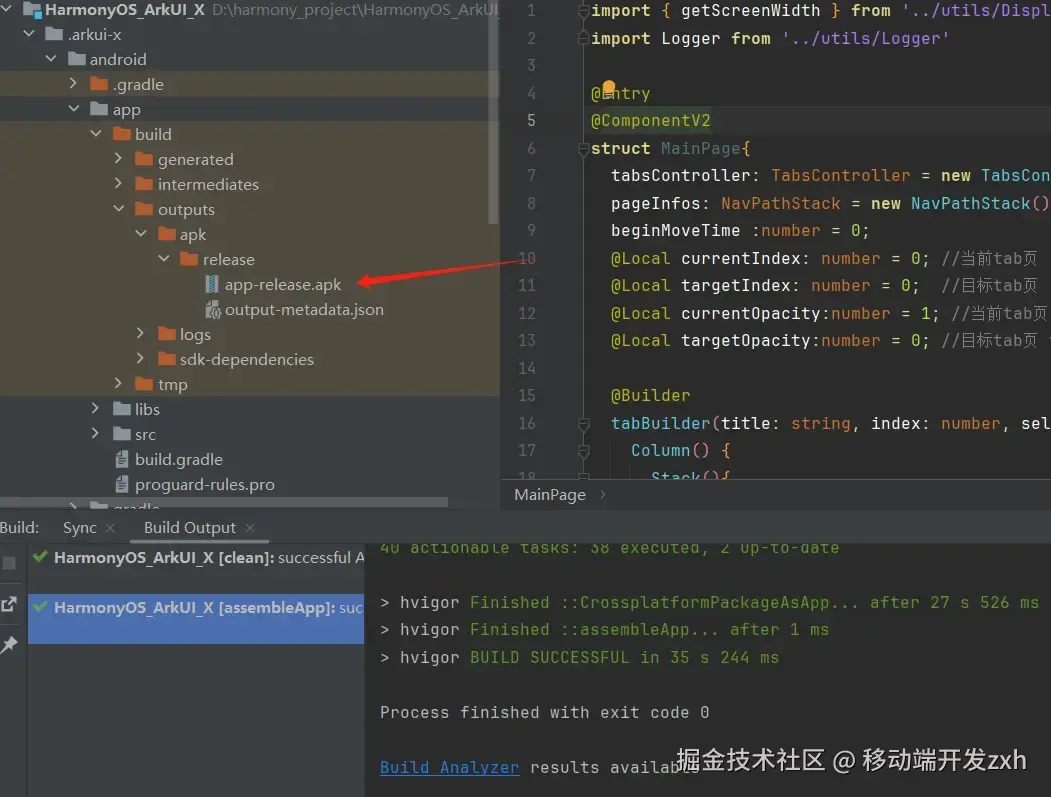Collapse the build folder
The image size is (1051, 797).
96,133
